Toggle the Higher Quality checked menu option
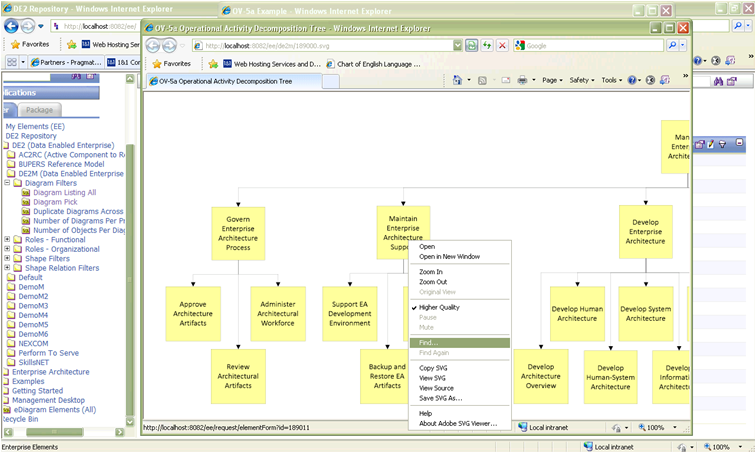The height and width of the screenshot is (452, 755). tap(439, 307)
